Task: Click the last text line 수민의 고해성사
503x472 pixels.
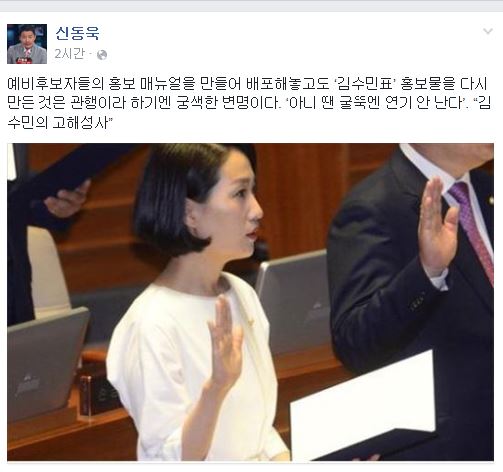Action: pyautogui.click(x=60, y=123)
